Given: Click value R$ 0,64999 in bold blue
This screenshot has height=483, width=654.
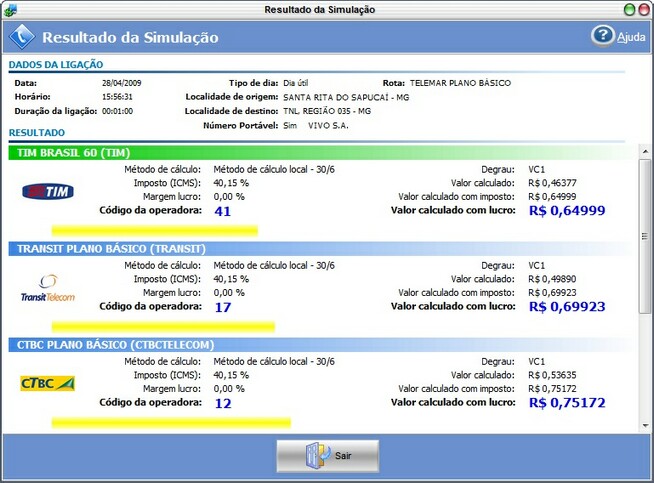Looking at the screenshot, I should [x=567, y=211].
